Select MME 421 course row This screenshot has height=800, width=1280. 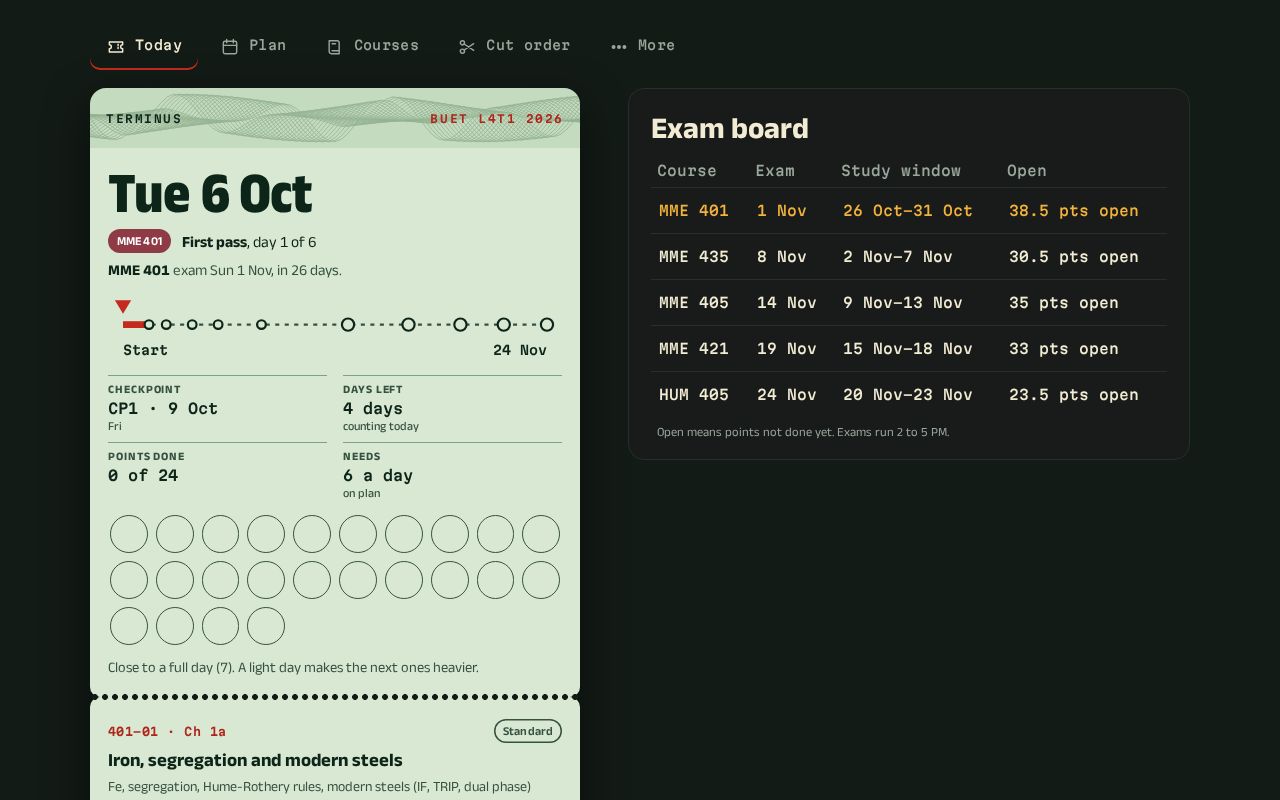coord(908,349)
